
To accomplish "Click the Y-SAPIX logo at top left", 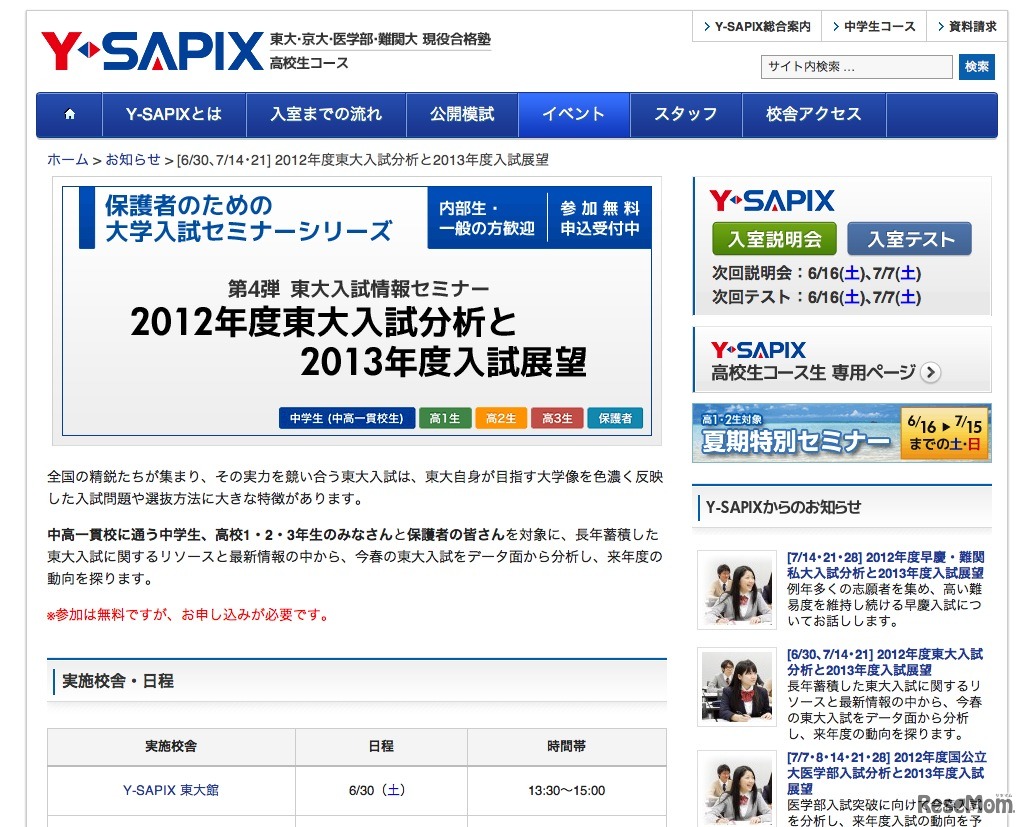I will (x=151, y=50).
